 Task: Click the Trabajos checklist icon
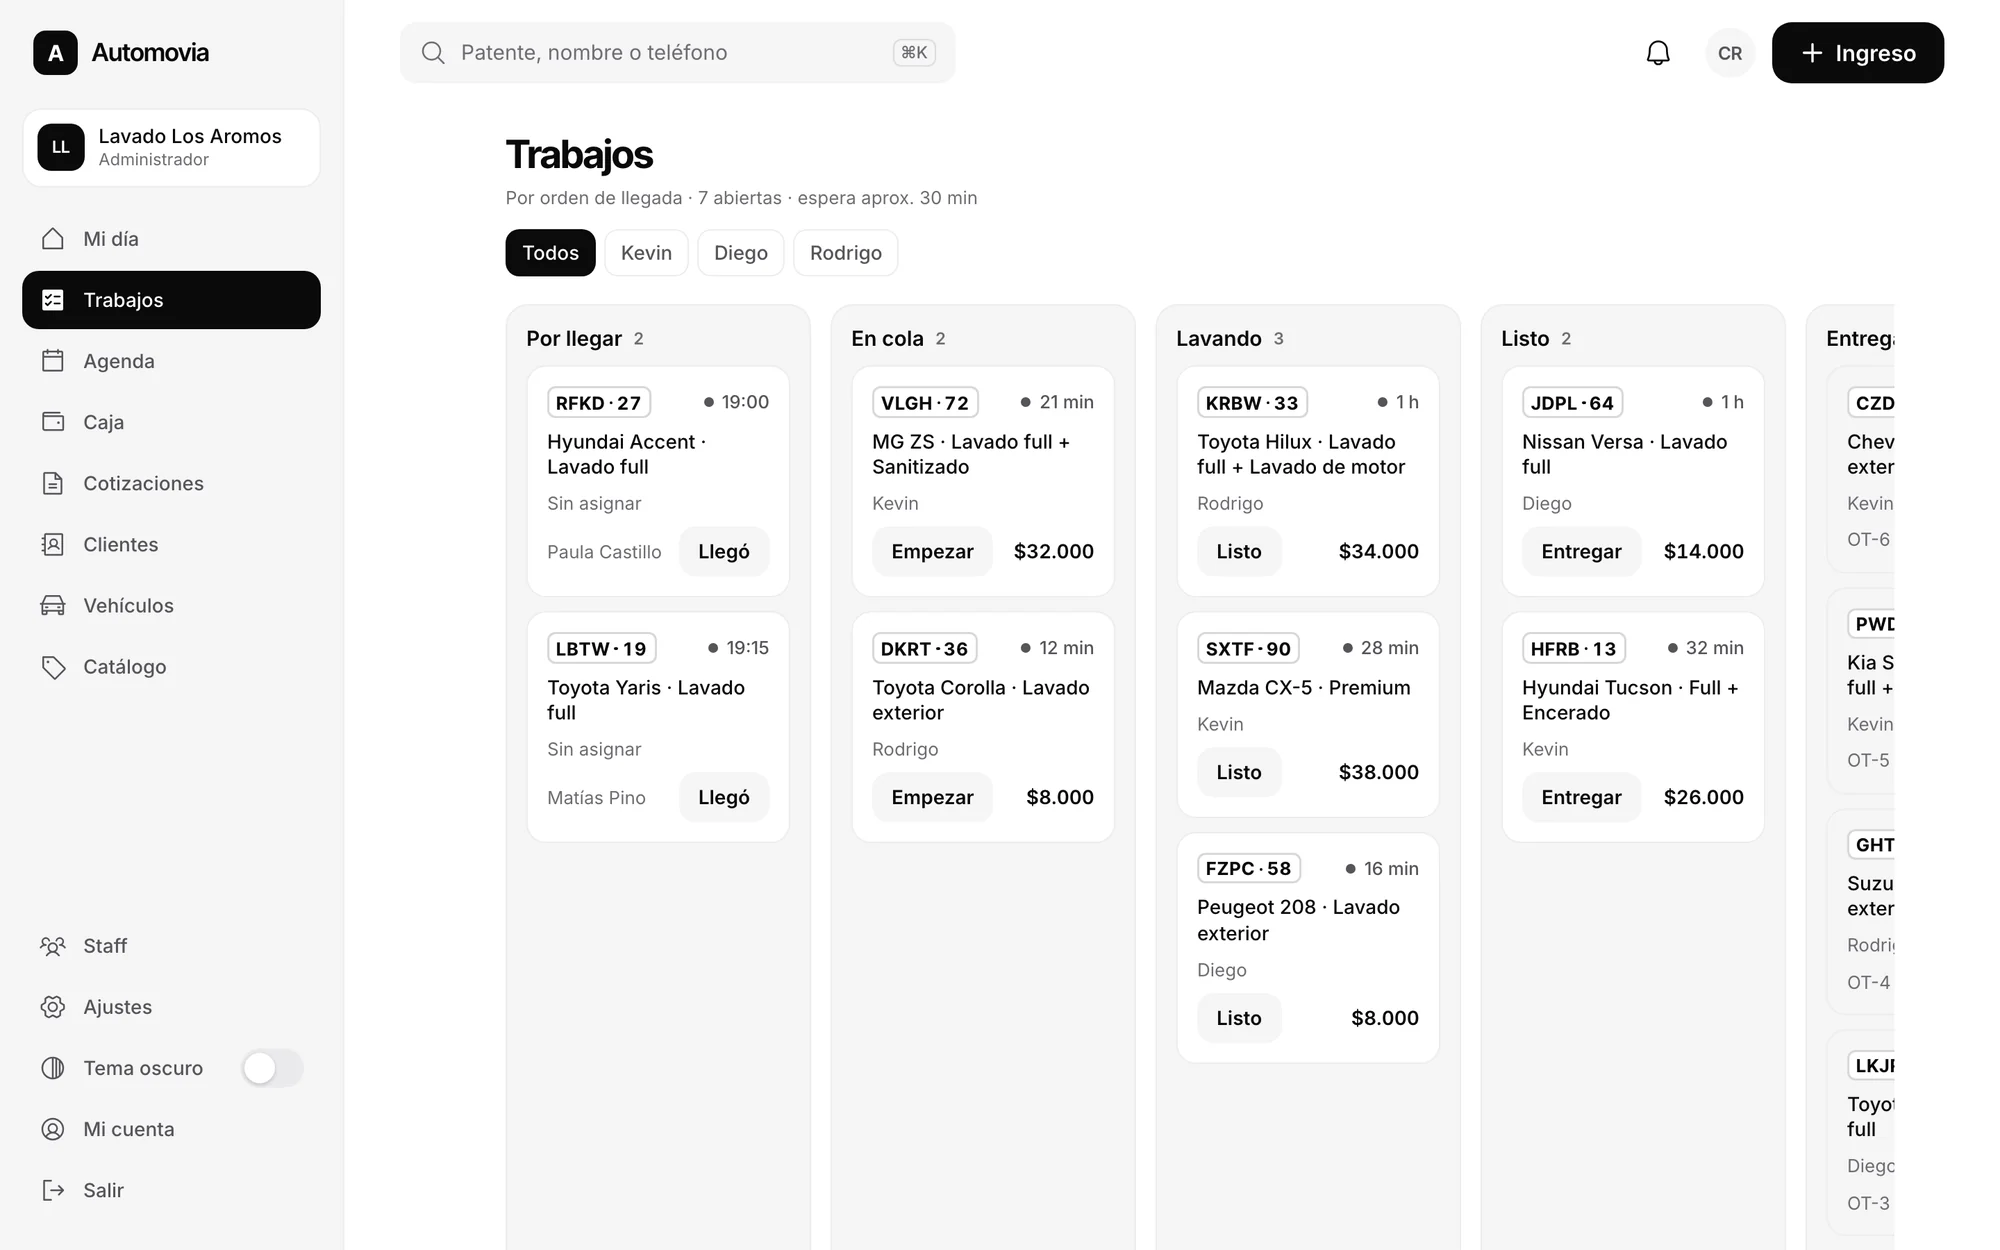[x=53, y=300]
